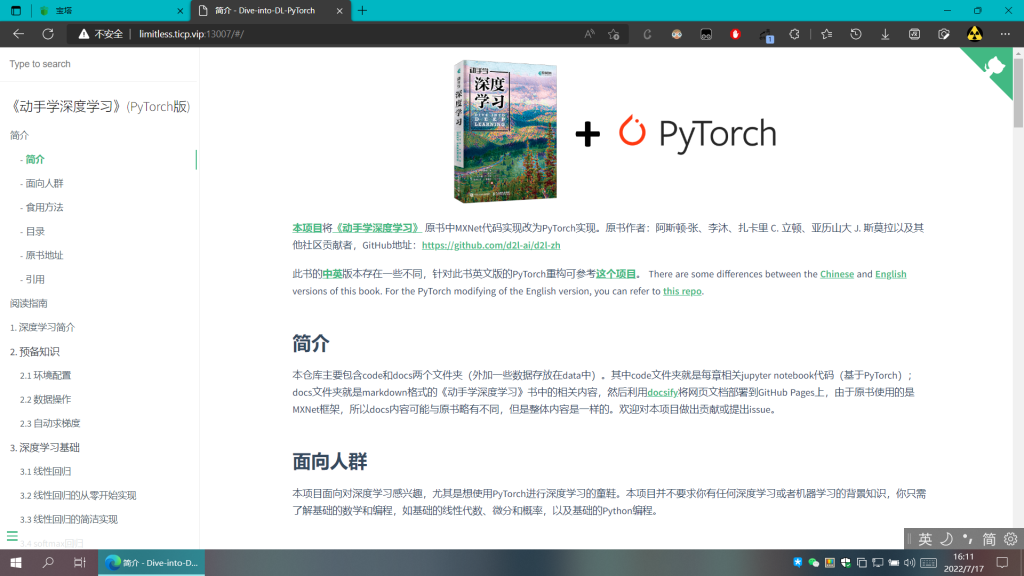Open section 3.2 线性回归的从零开始实现
1024x576 pixels.
(x=78, y=495)
